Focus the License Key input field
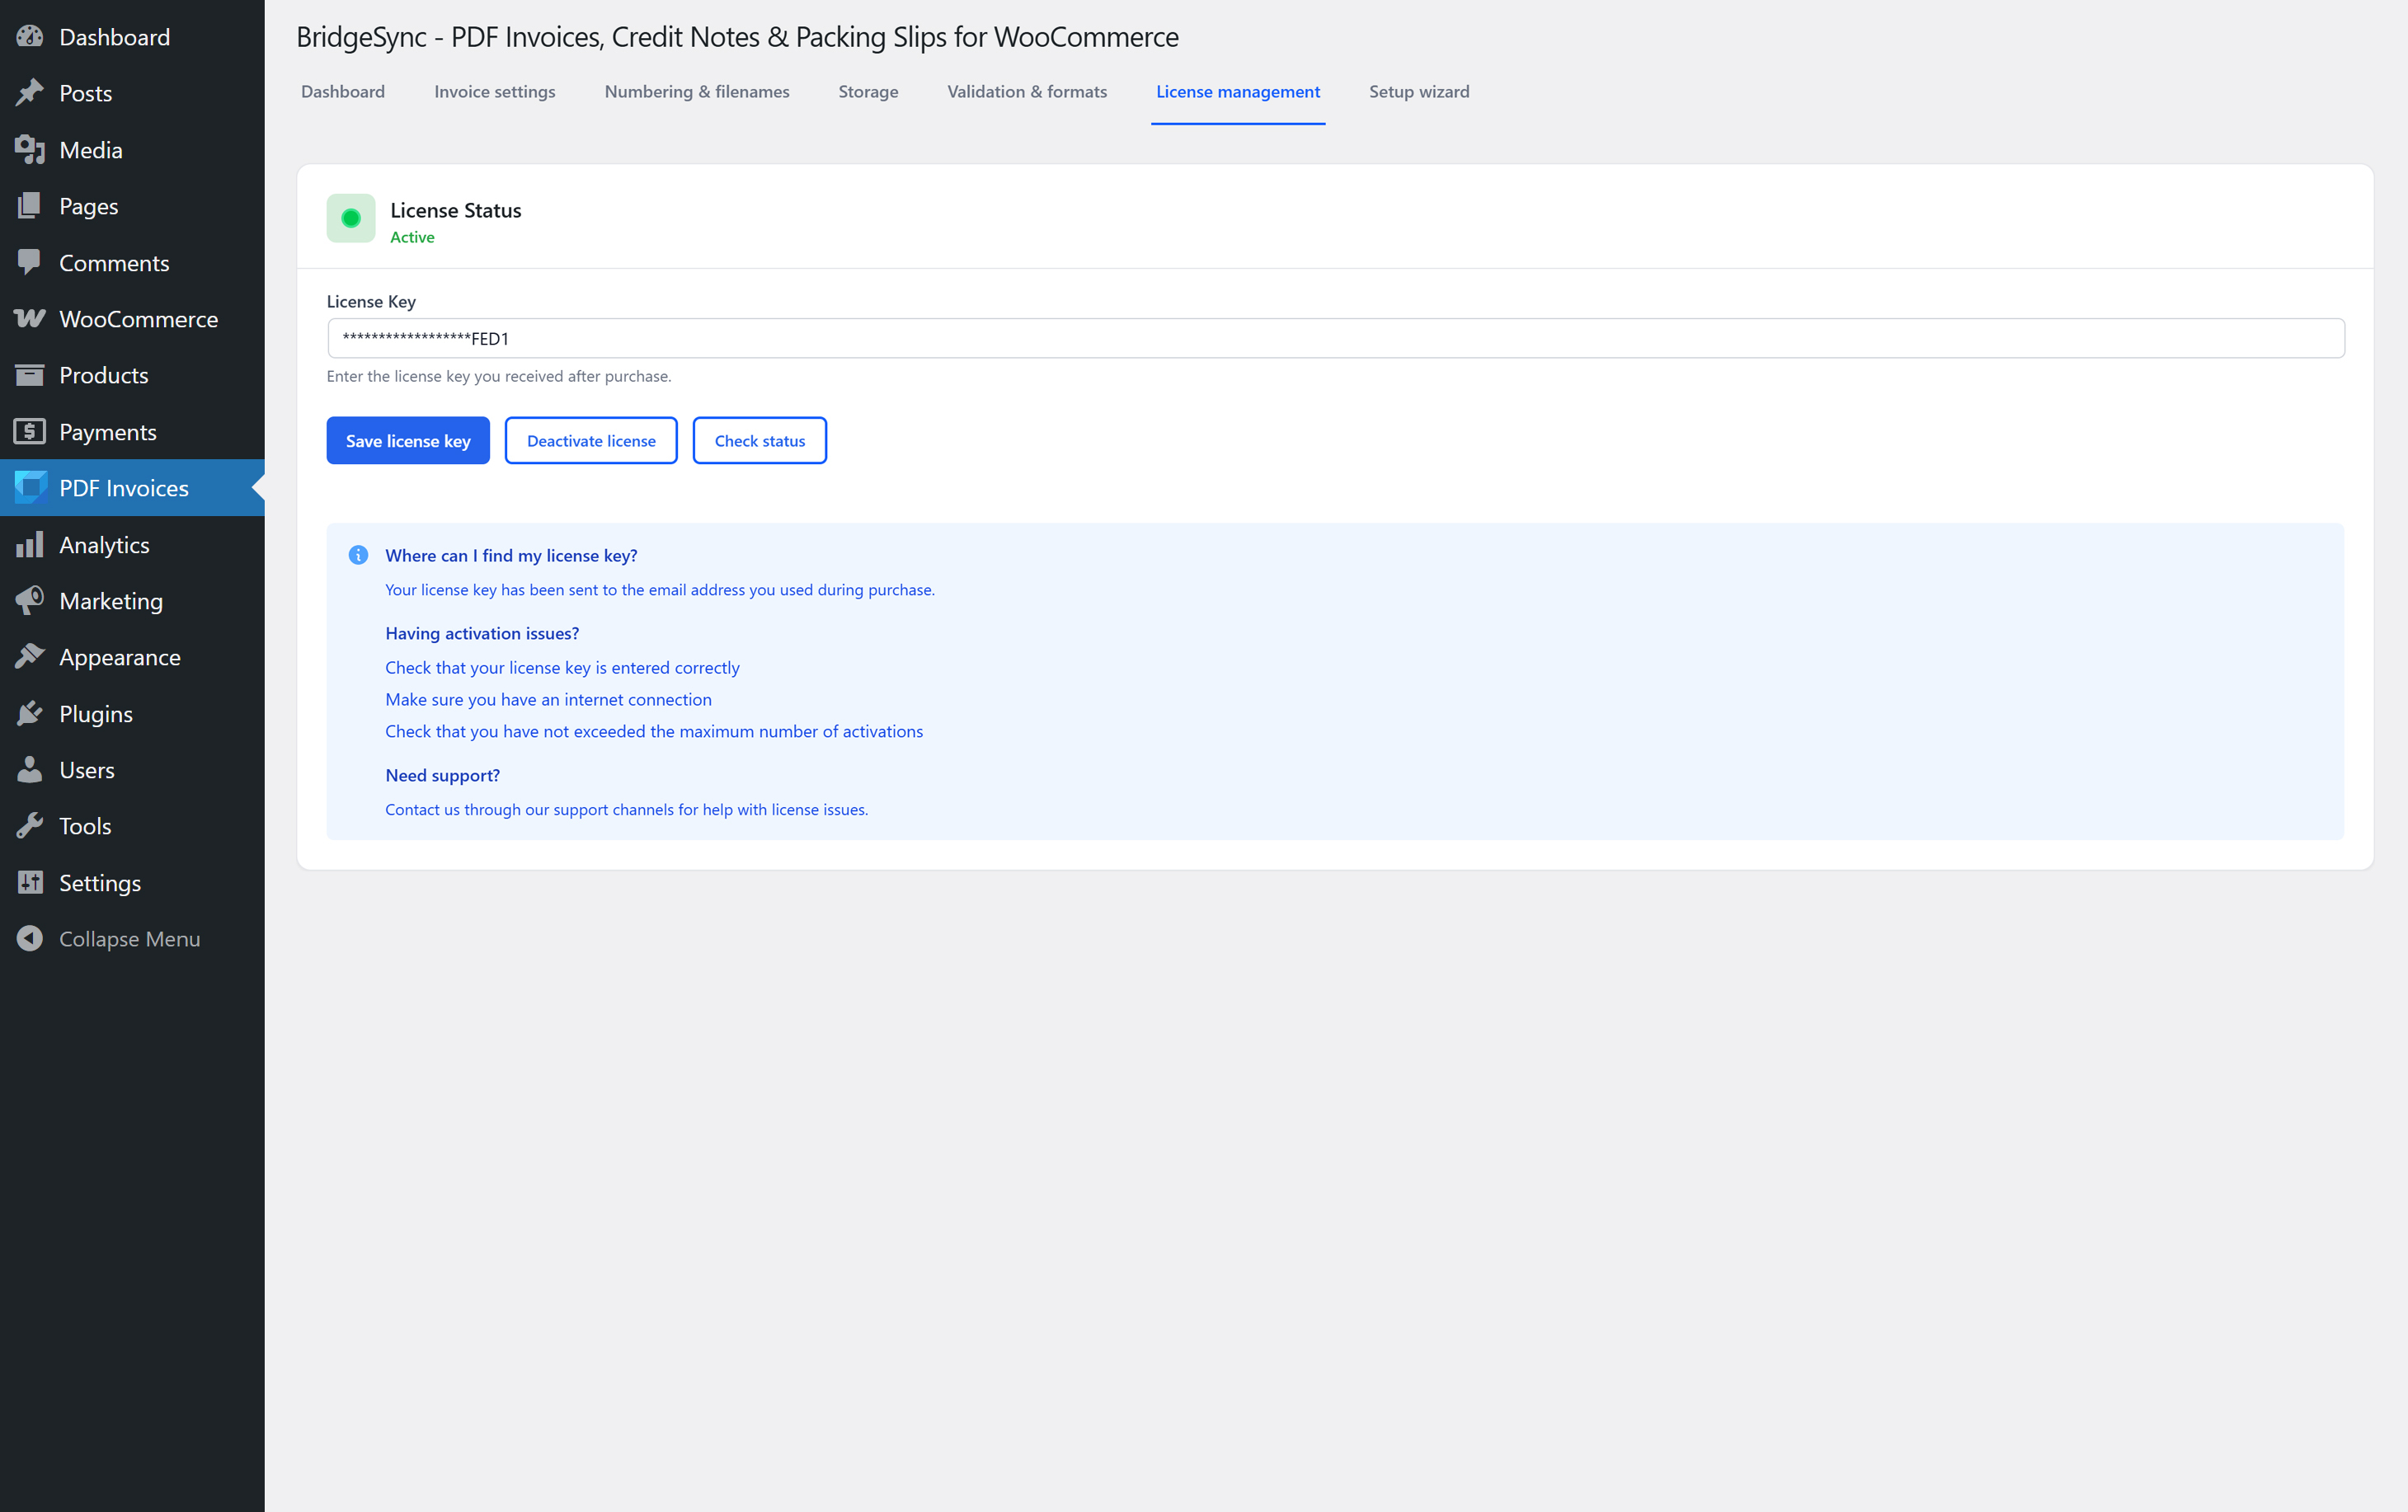Viewport: 2408px width, 1512px height. pyautogui.click(x=1335, y=339)
